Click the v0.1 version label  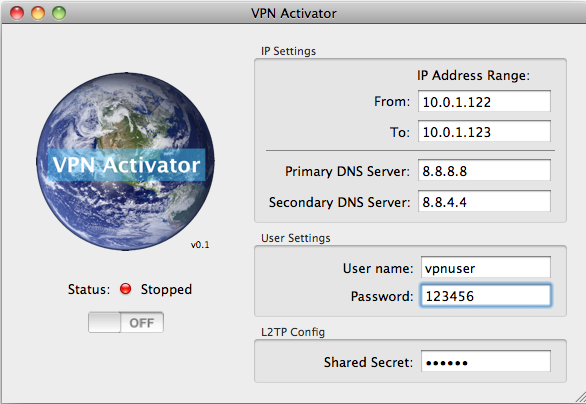200,245
